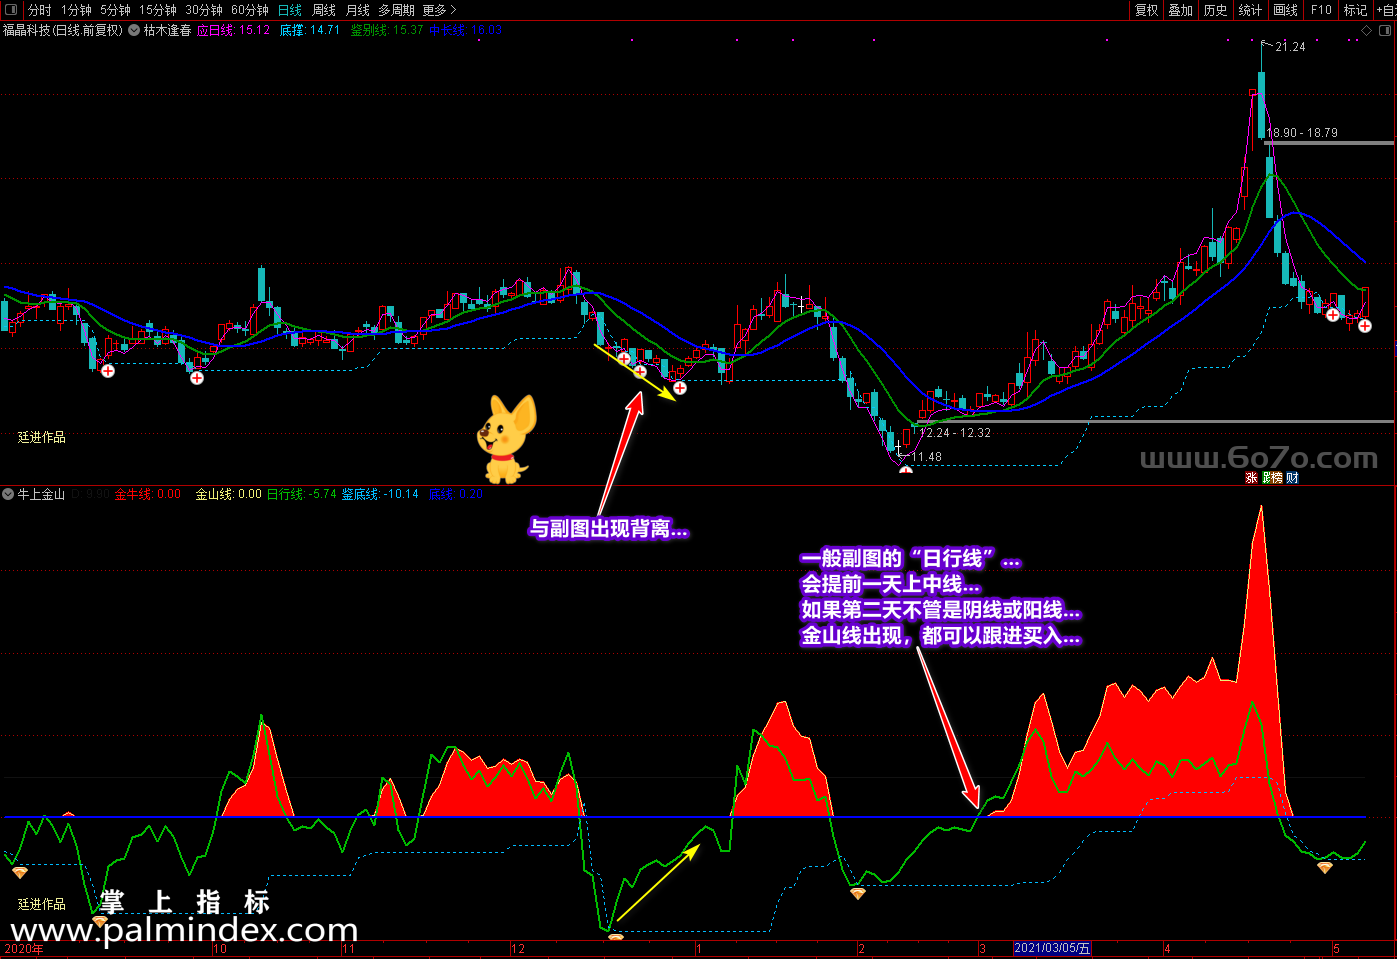The width and height of the screenshot is (1397, 959).
Task: Click the gem signal marker under month 2 in sub chart
Action: tap(858, 893)
